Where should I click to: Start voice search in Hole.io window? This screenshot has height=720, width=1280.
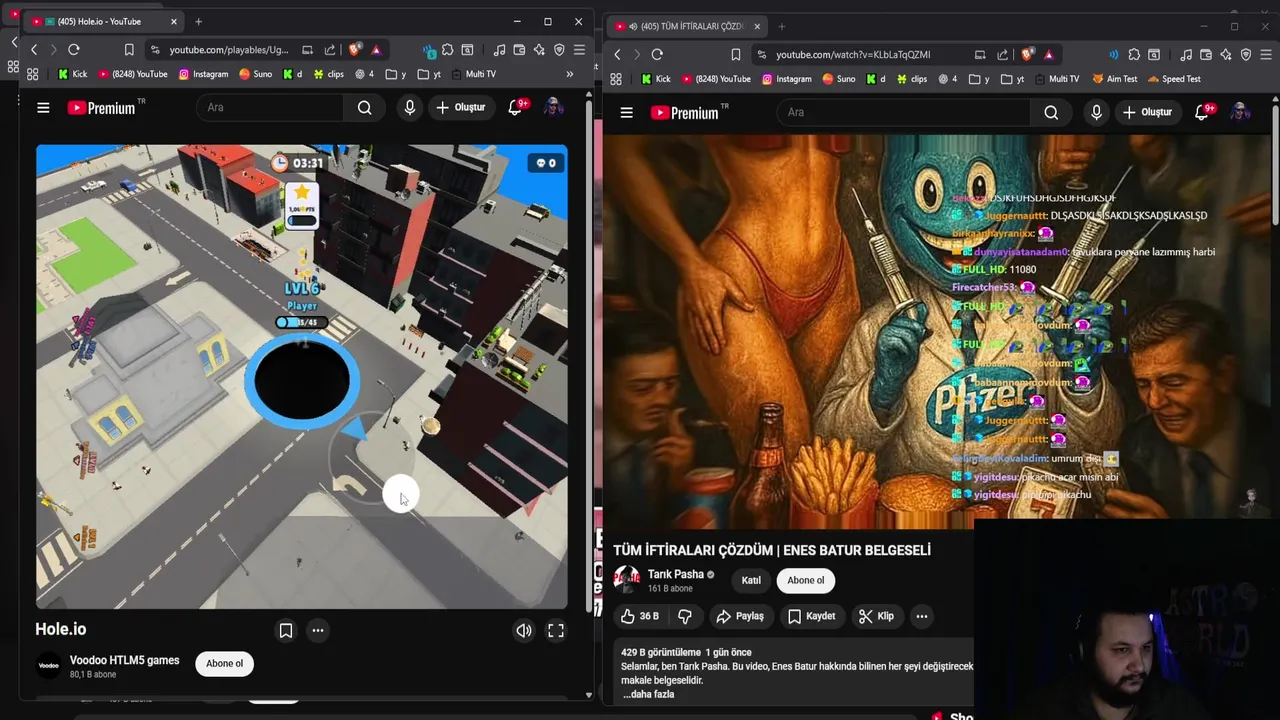(x=410, y=107)
